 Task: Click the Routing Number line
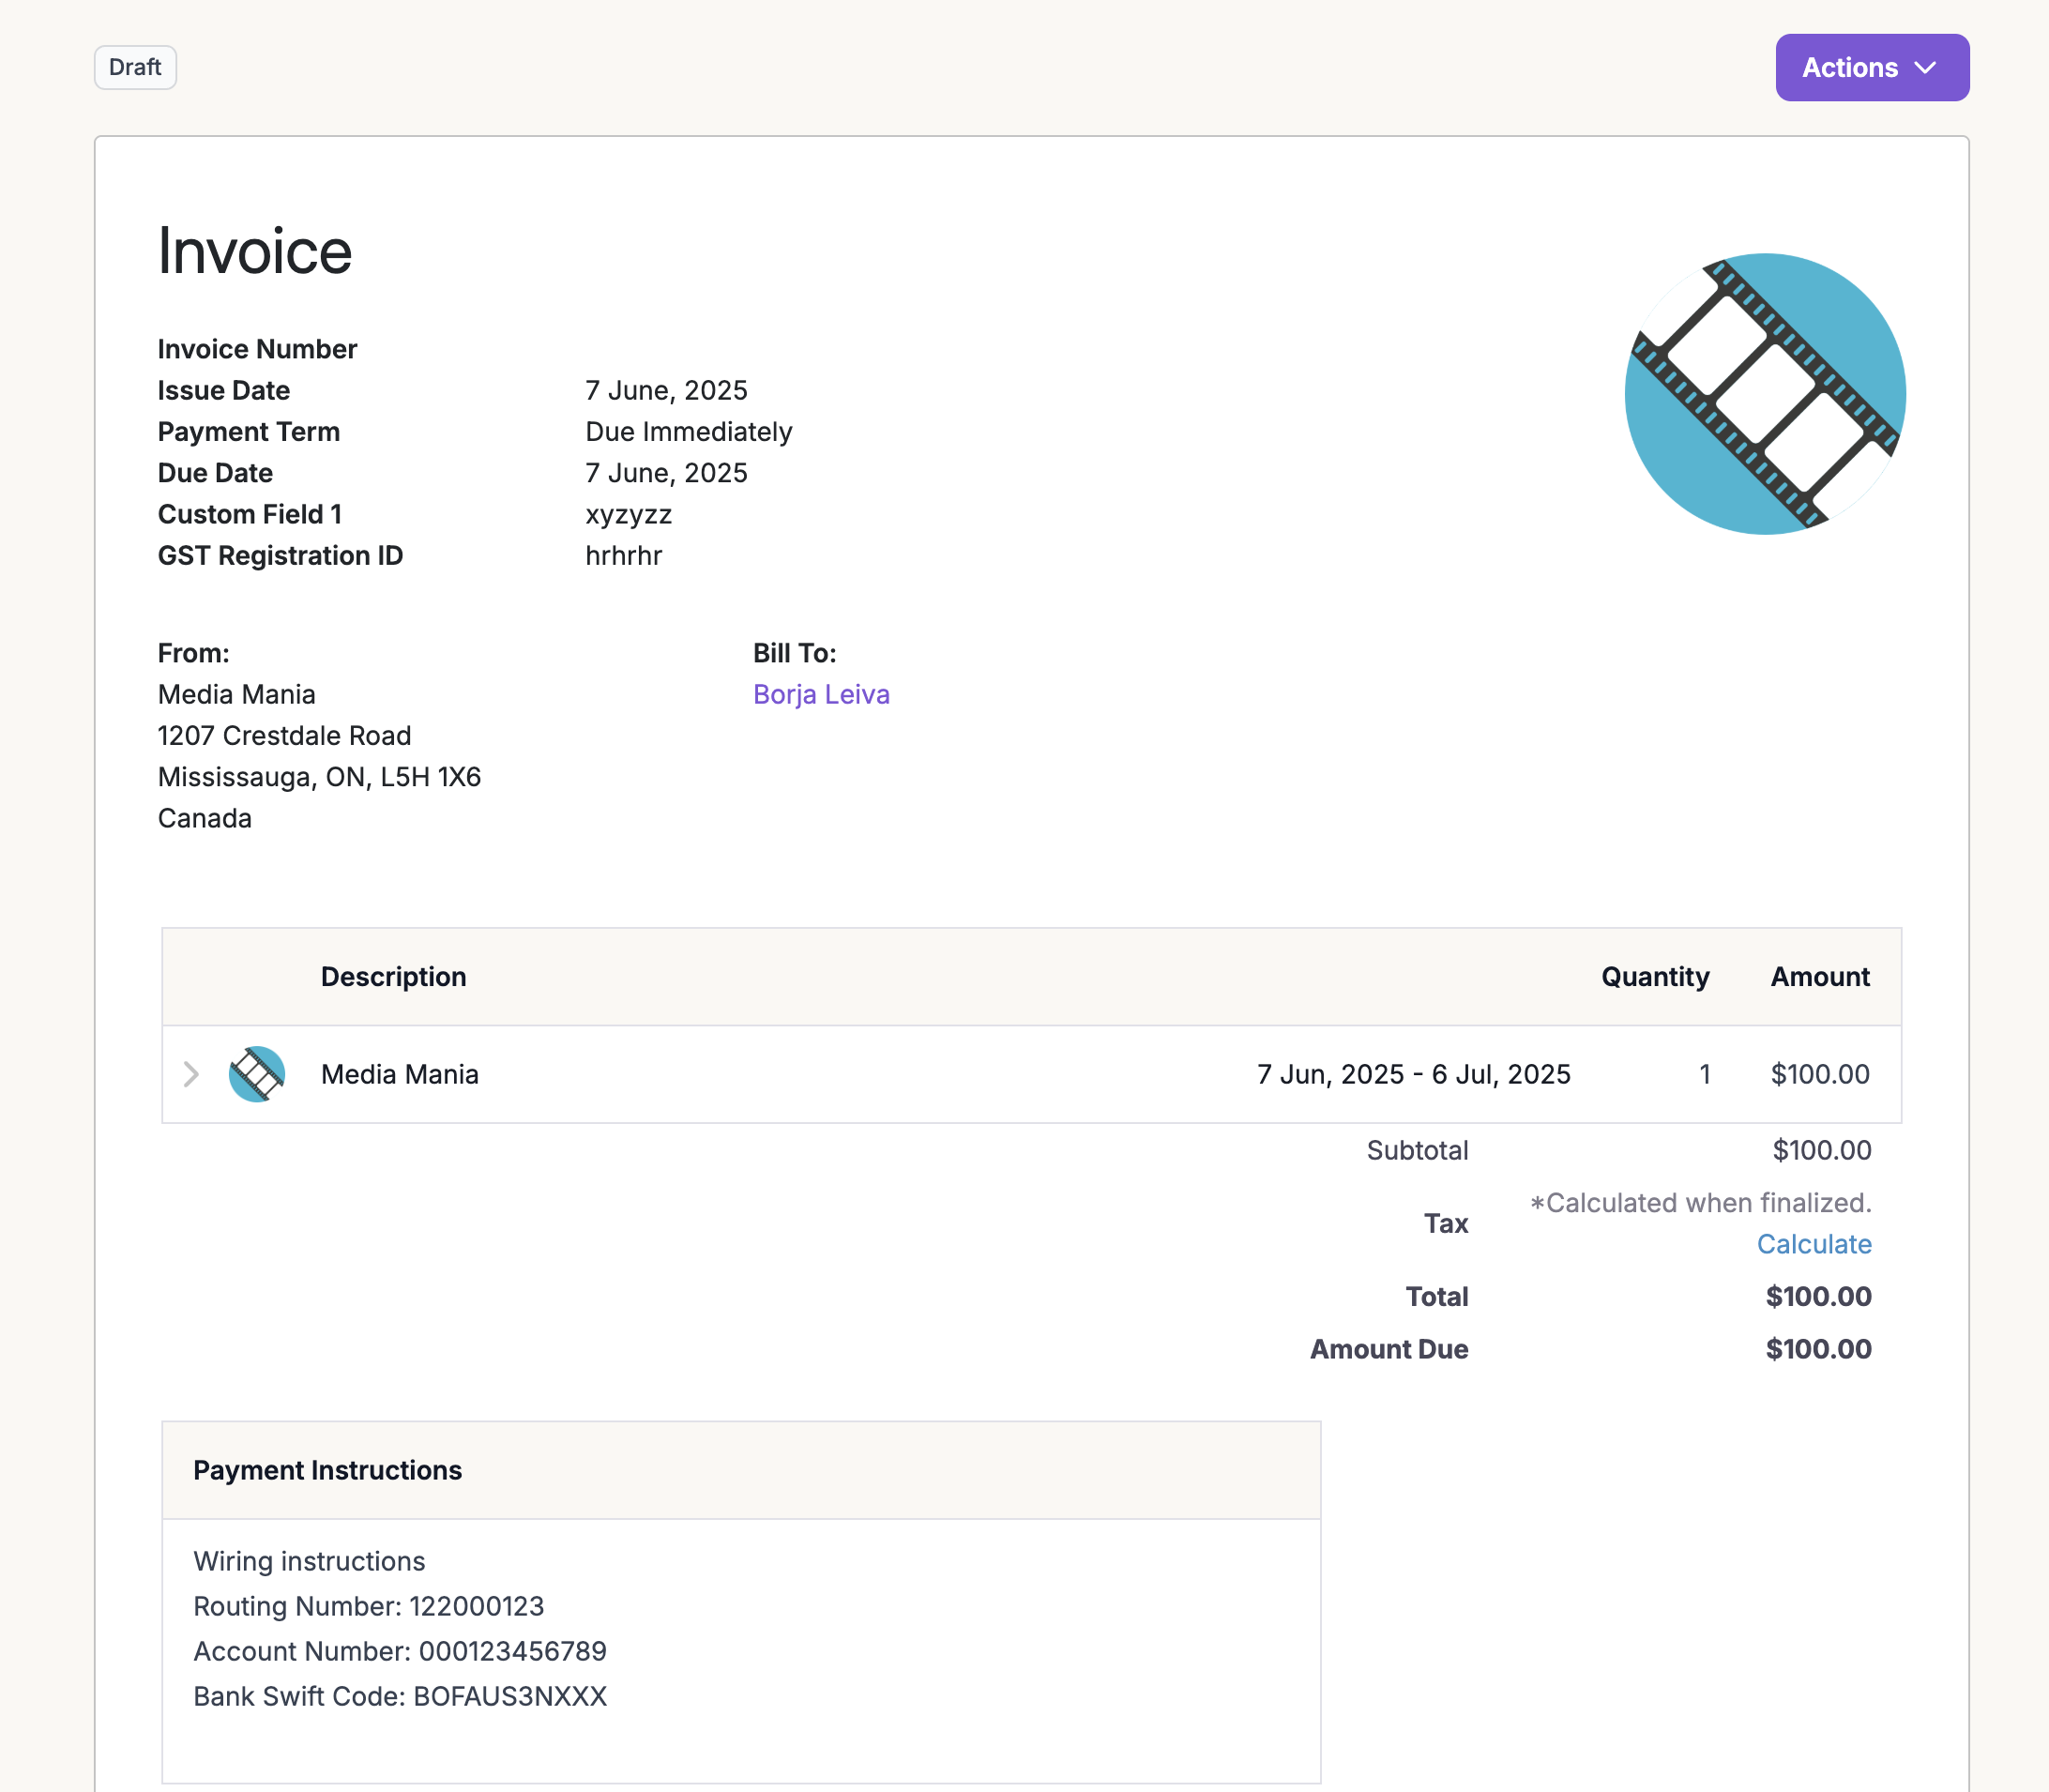[x=368, y=1606]
